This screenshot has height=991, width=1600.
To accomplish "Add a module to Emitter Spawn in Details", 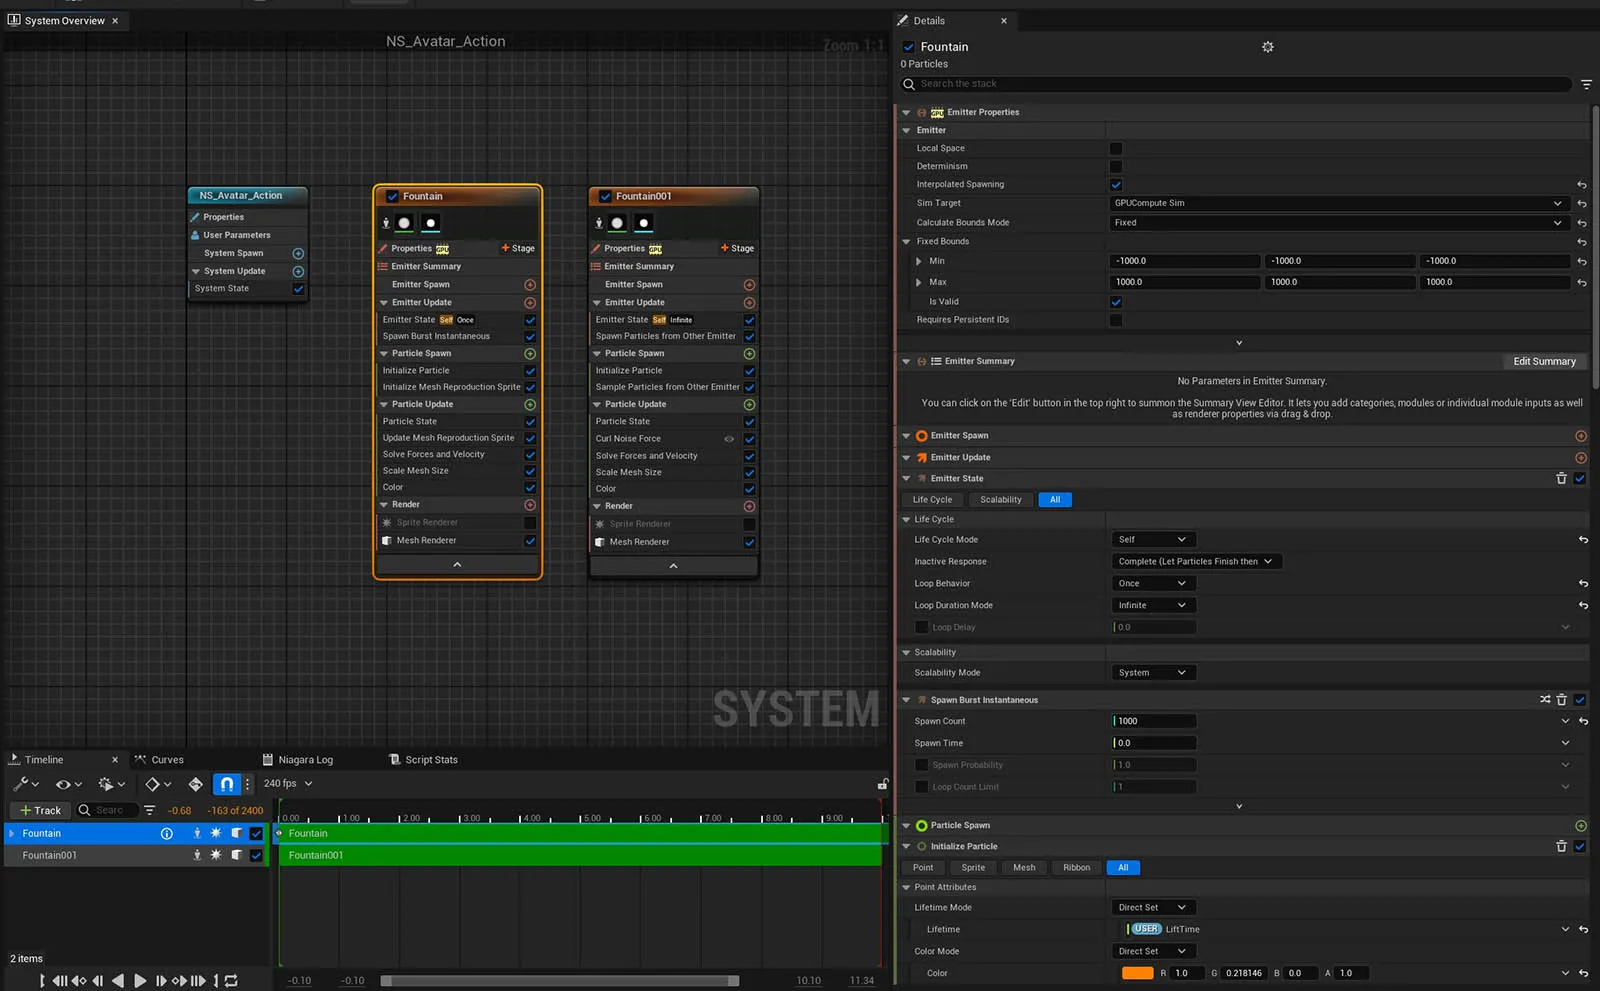I will [x=1581, y=436].
